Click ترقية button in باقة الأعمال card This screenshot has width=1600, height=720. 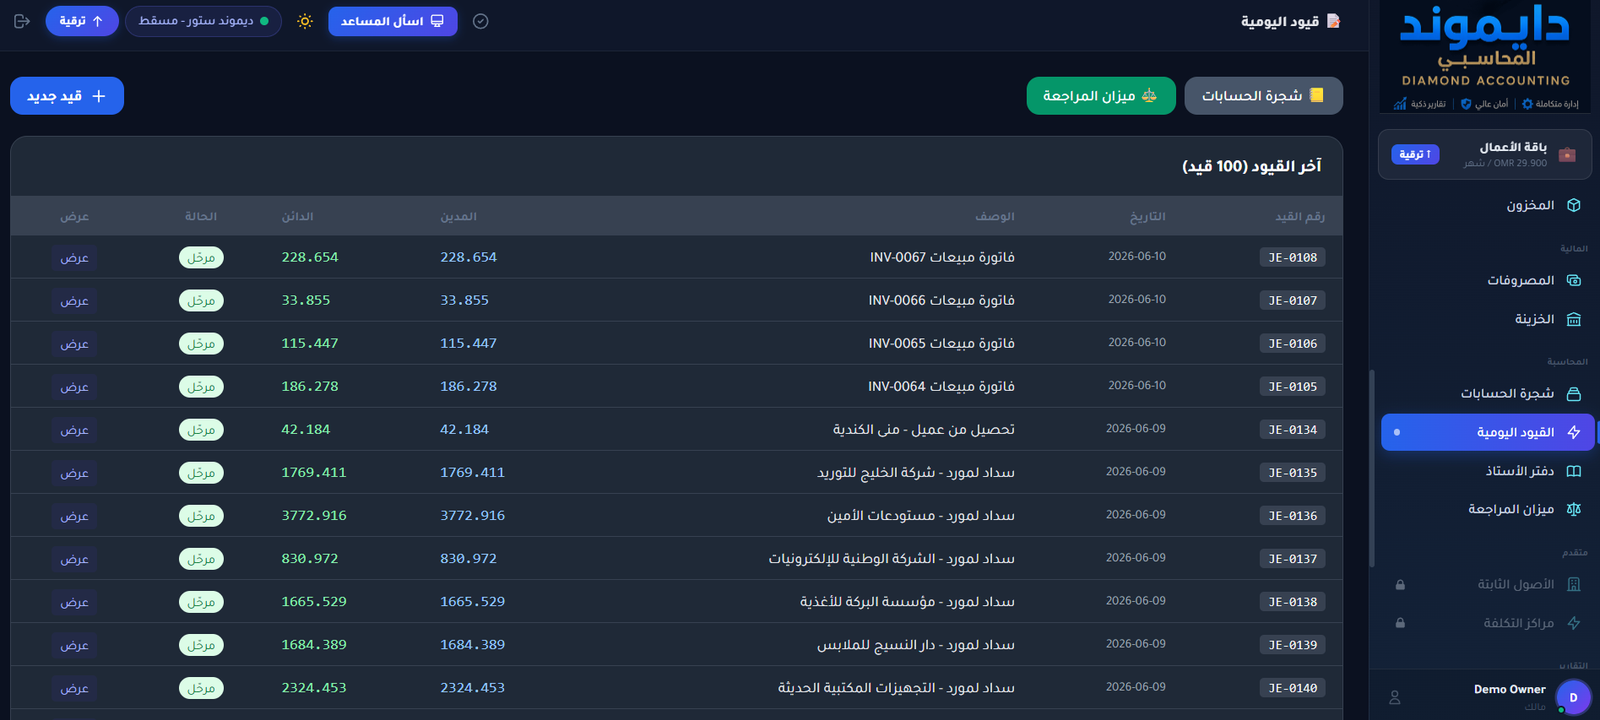(x=1415, y=154)
